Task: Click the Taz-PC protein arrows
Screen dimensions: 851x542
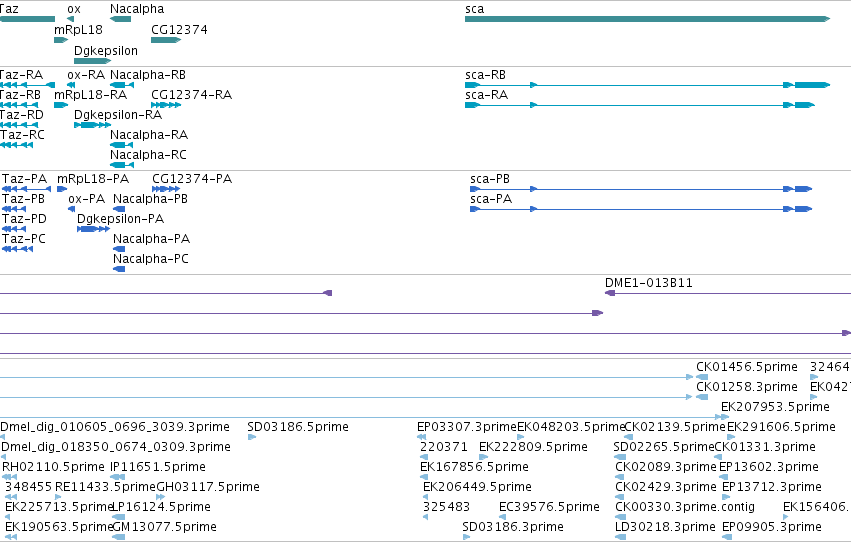Action: pyautogui.click(x=17, y=249)
